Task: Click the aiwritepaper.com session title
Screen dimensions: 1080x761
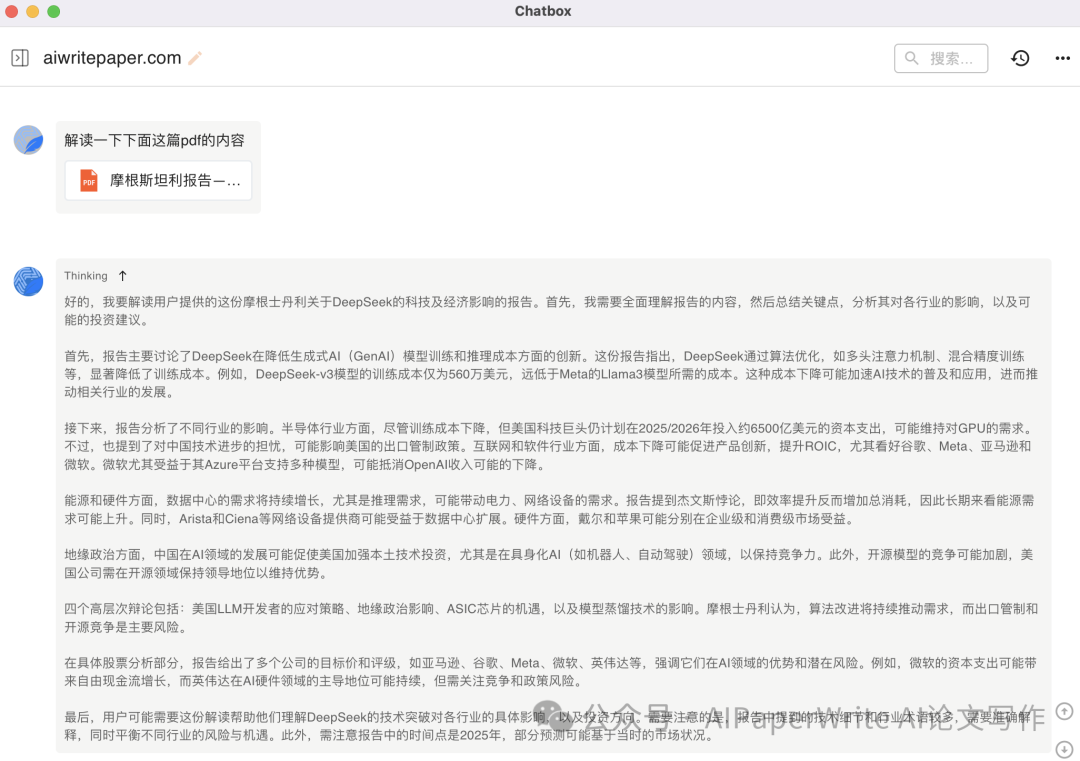Action: [x=112, y=58]
